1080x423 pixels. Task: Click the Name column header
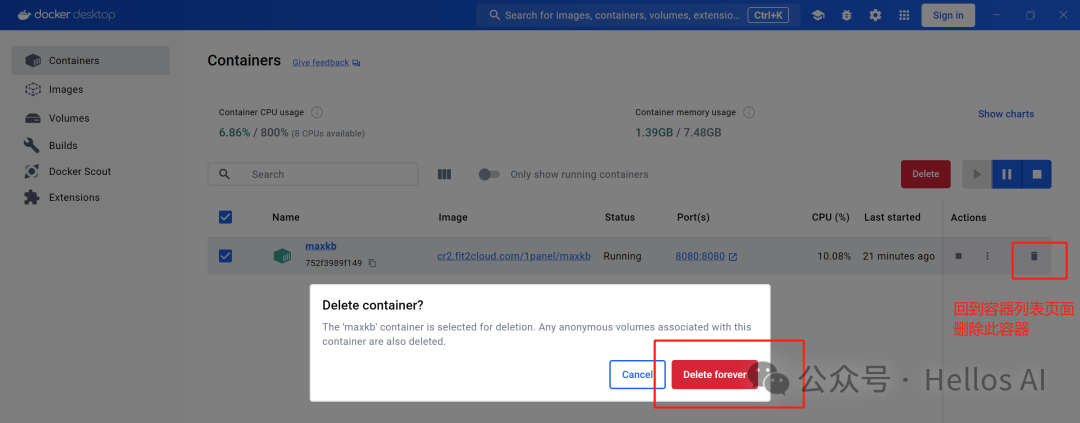coord(286,217)
